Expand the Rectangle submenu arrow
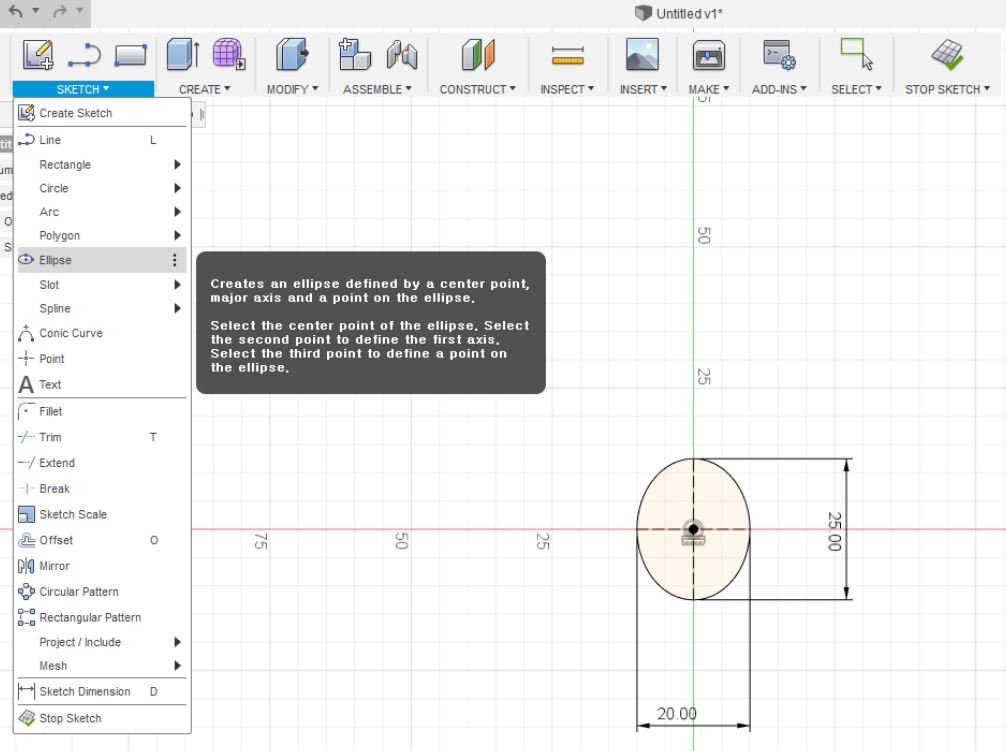 (x=177, y=165)
